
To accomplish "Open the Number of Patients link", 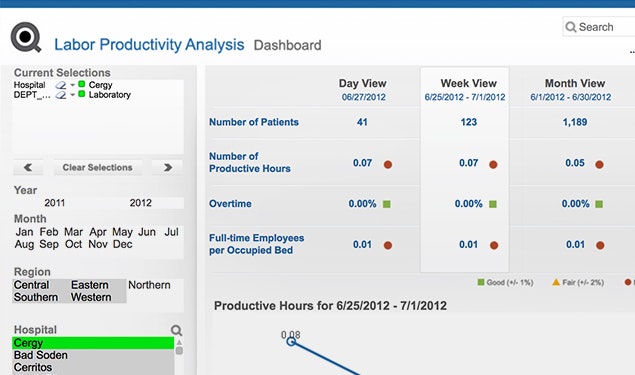I will click(x=254, y=122).
